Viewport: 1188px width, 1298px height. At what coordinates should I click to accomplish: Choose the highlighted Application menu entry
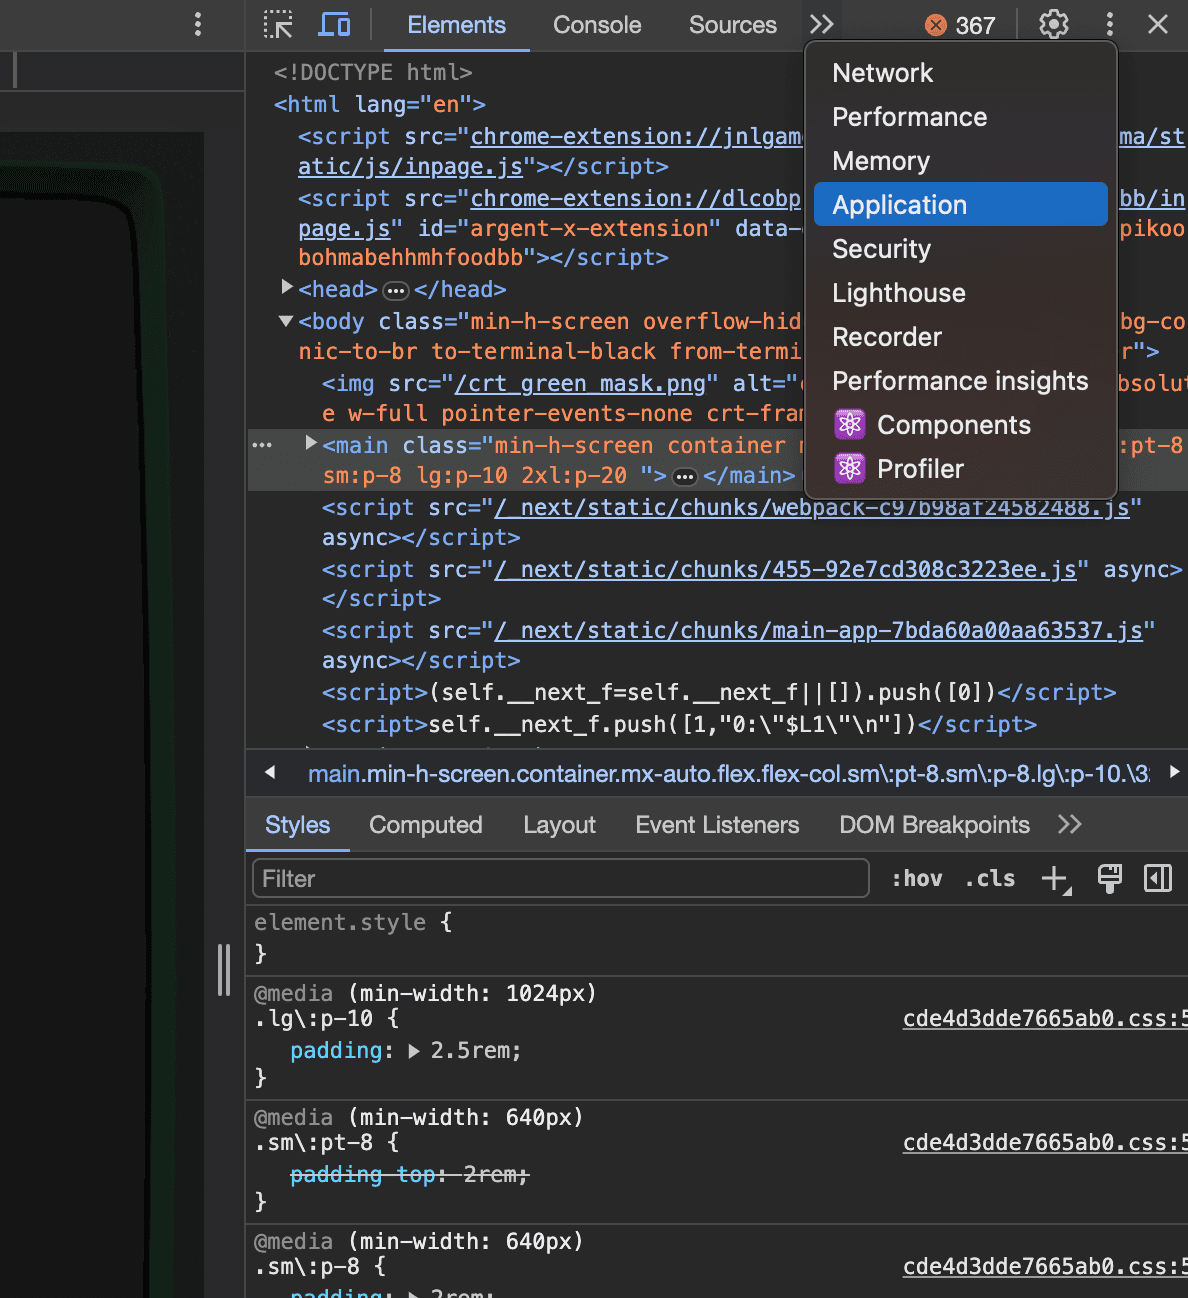[x=961, y=205]
